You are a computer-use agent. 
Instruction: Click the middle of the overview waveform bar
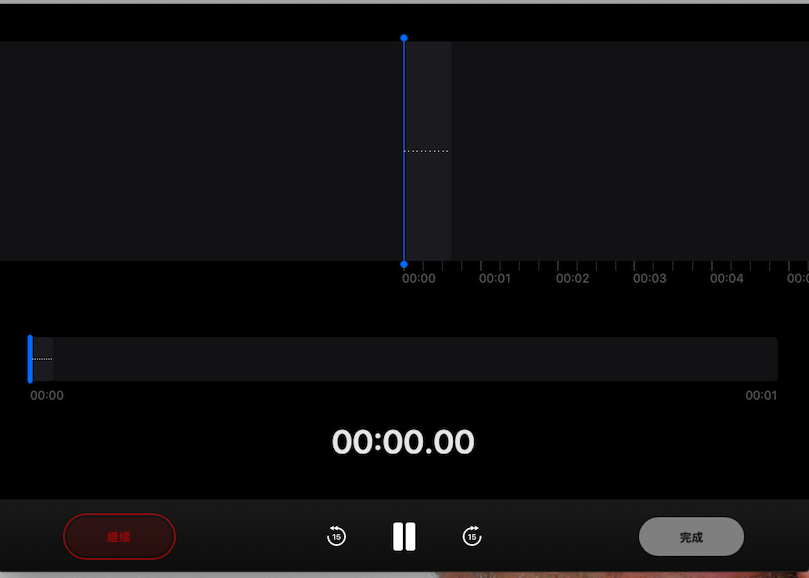[x=403, y=359]
